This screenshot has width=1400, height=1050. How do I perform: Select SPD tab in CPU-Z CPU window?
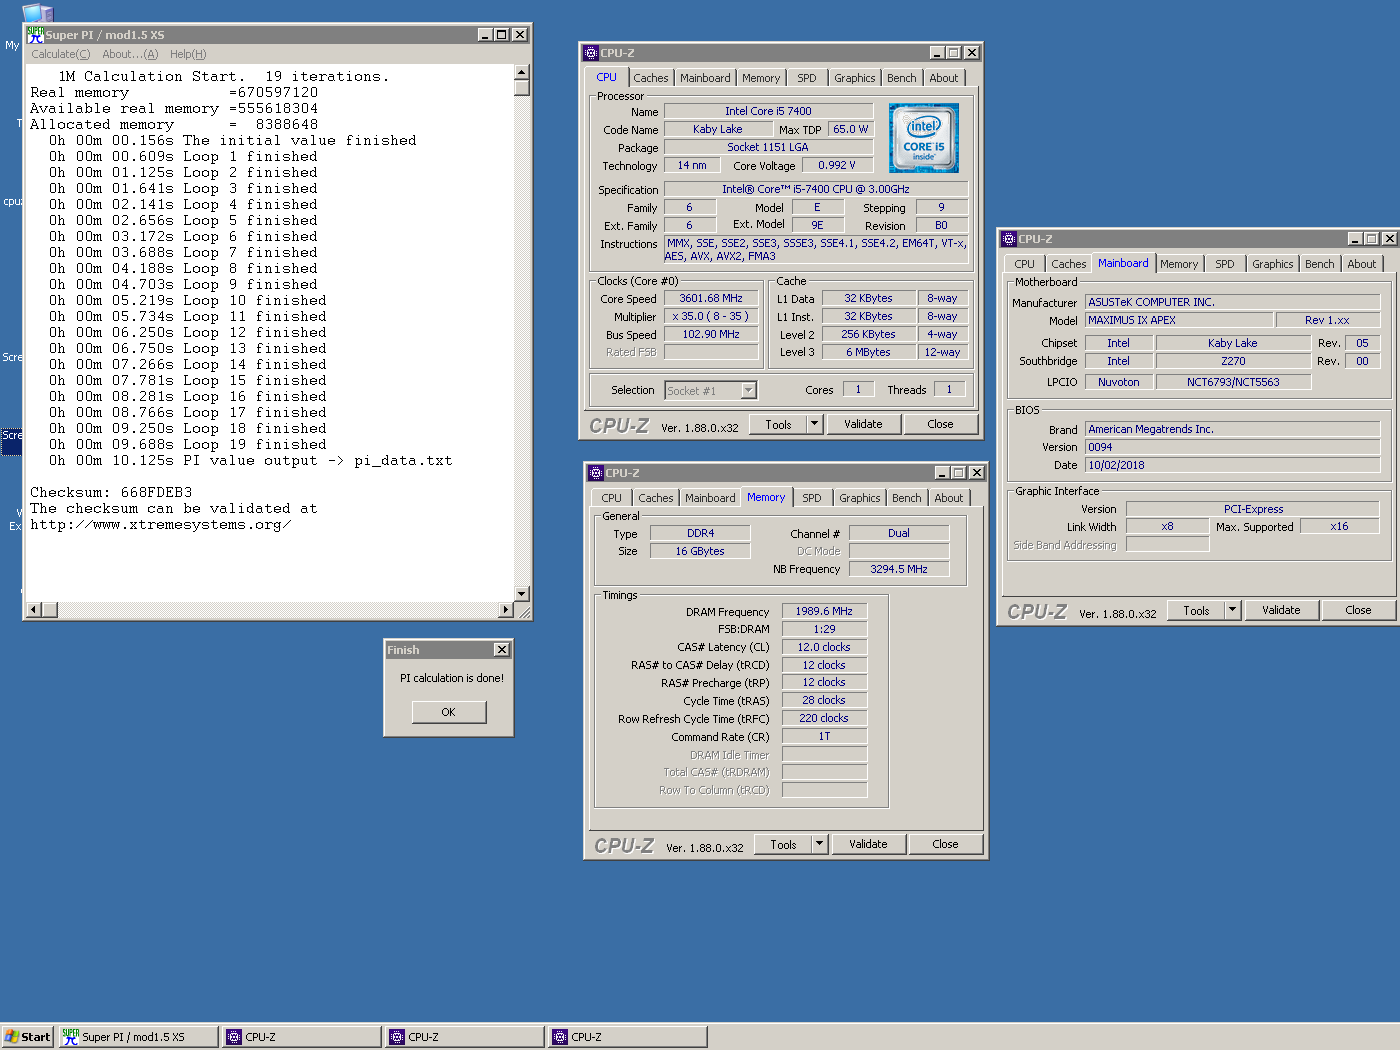click(807, 78)
